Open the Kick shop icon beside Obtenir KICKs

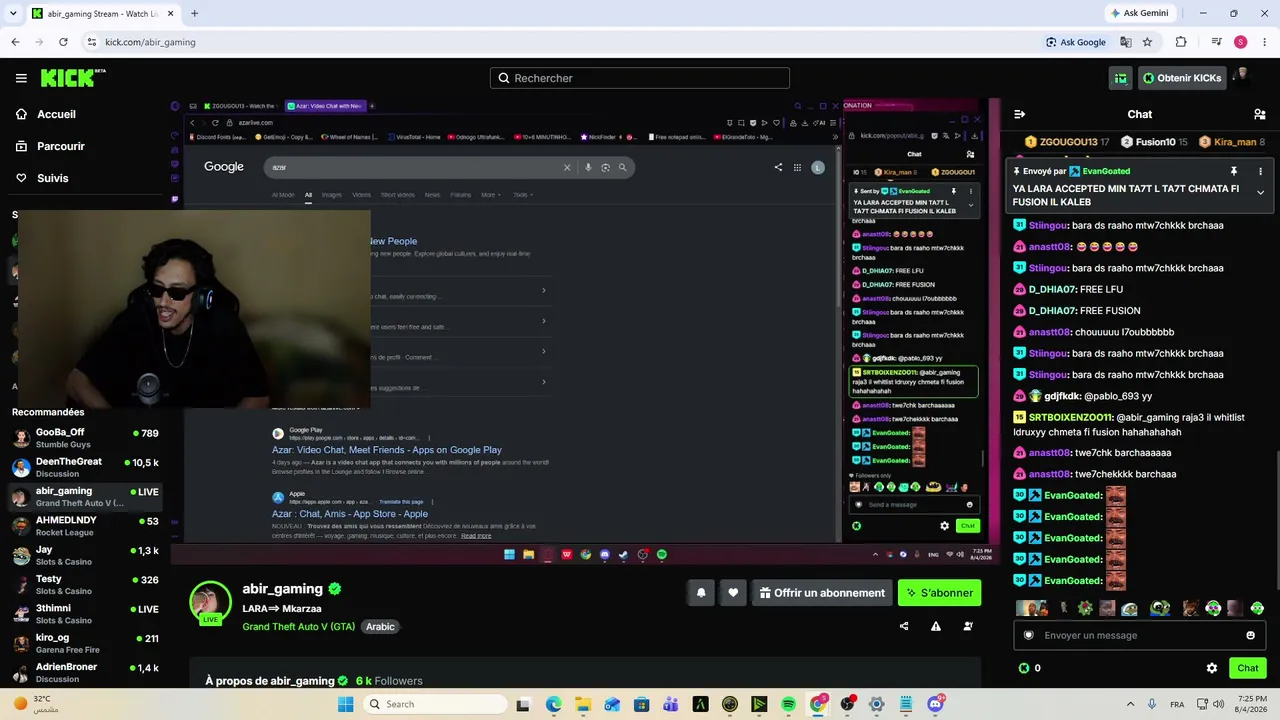click(1121, 78)
